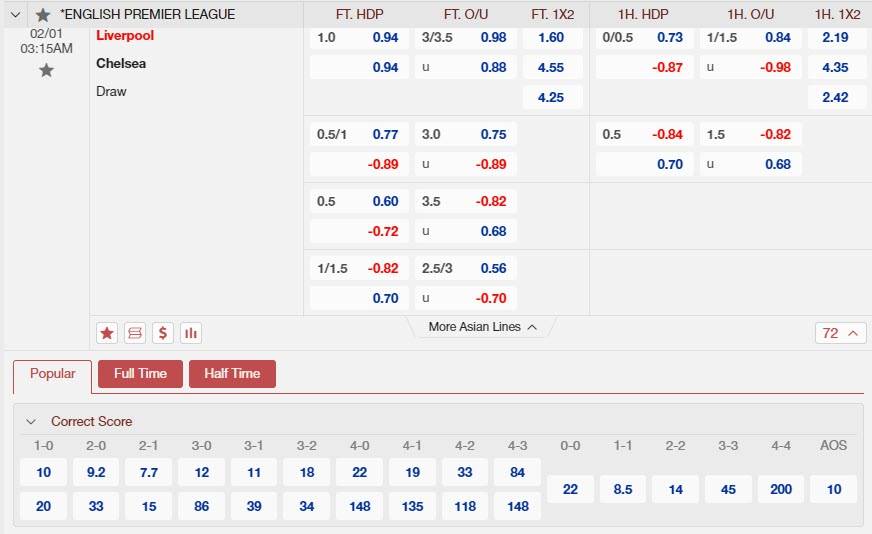Image resolution: width=872 pixels, height=534 pixels.
Task: Toggle the match favorite star under the kickoff time
Action: coord(46,70)
